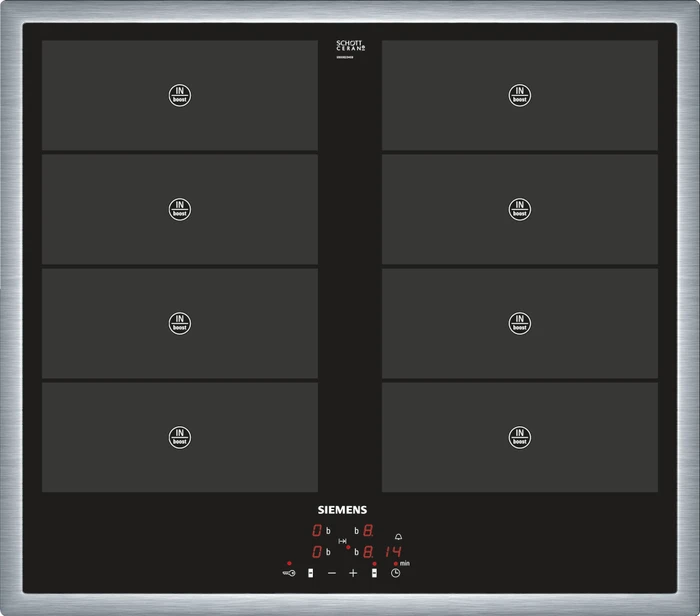
Task: Tap IN boost symbol, left column second zone
Action: click(x=180, y=209)
